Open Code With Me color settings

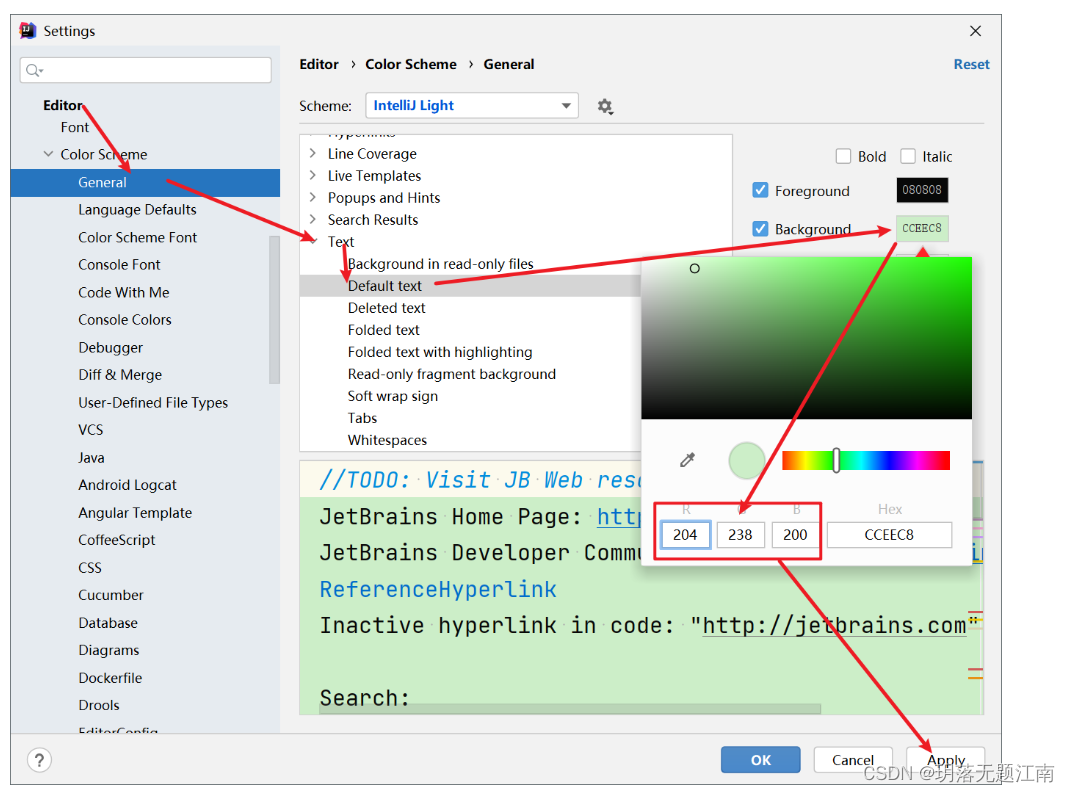tap(124, 293)
